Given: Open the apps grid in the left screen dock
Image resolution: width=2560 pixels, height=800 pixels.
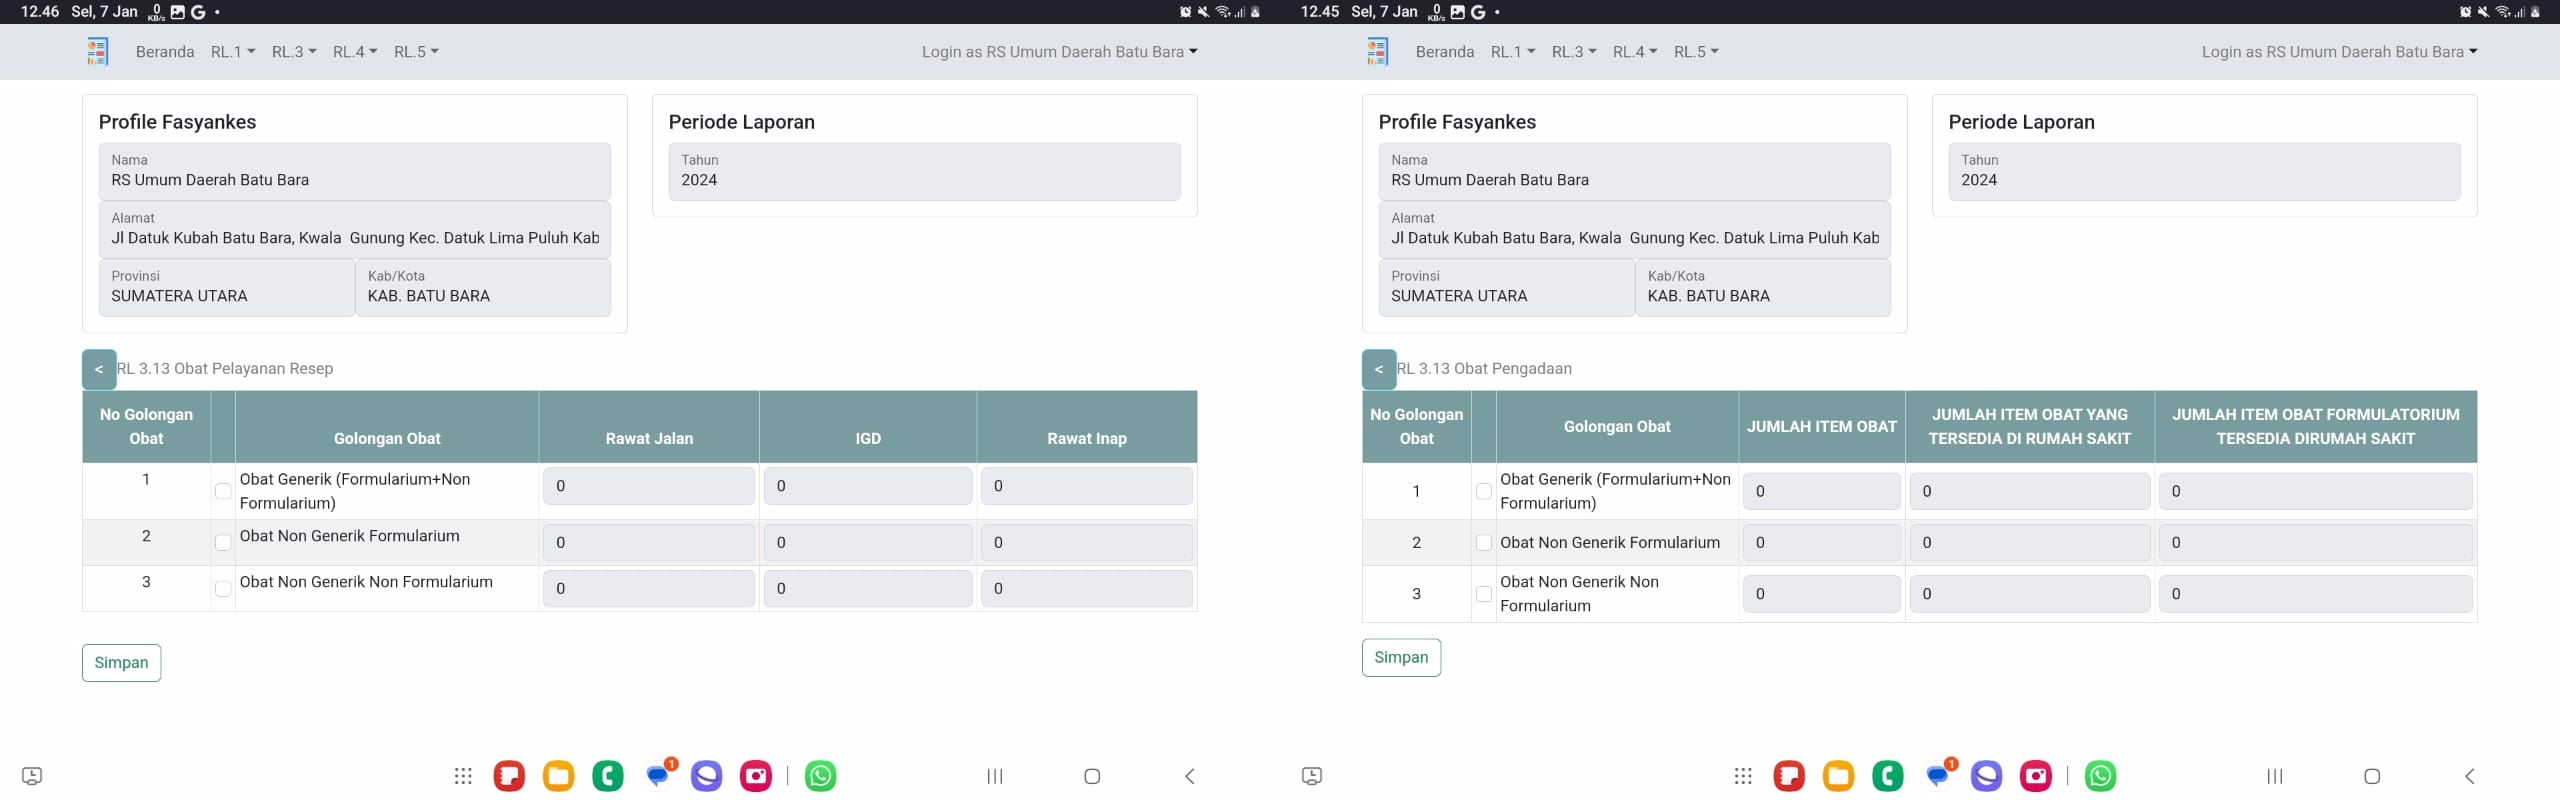Looking at the screenshot, I should (x=463, y=776).
